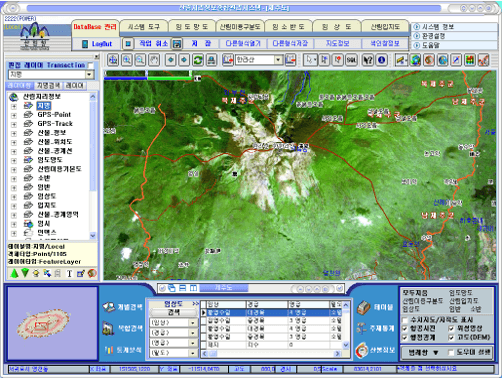Expand the GPS-Track tree node
This screenshot has height=378, width=502.
click(x=14, y=124)
